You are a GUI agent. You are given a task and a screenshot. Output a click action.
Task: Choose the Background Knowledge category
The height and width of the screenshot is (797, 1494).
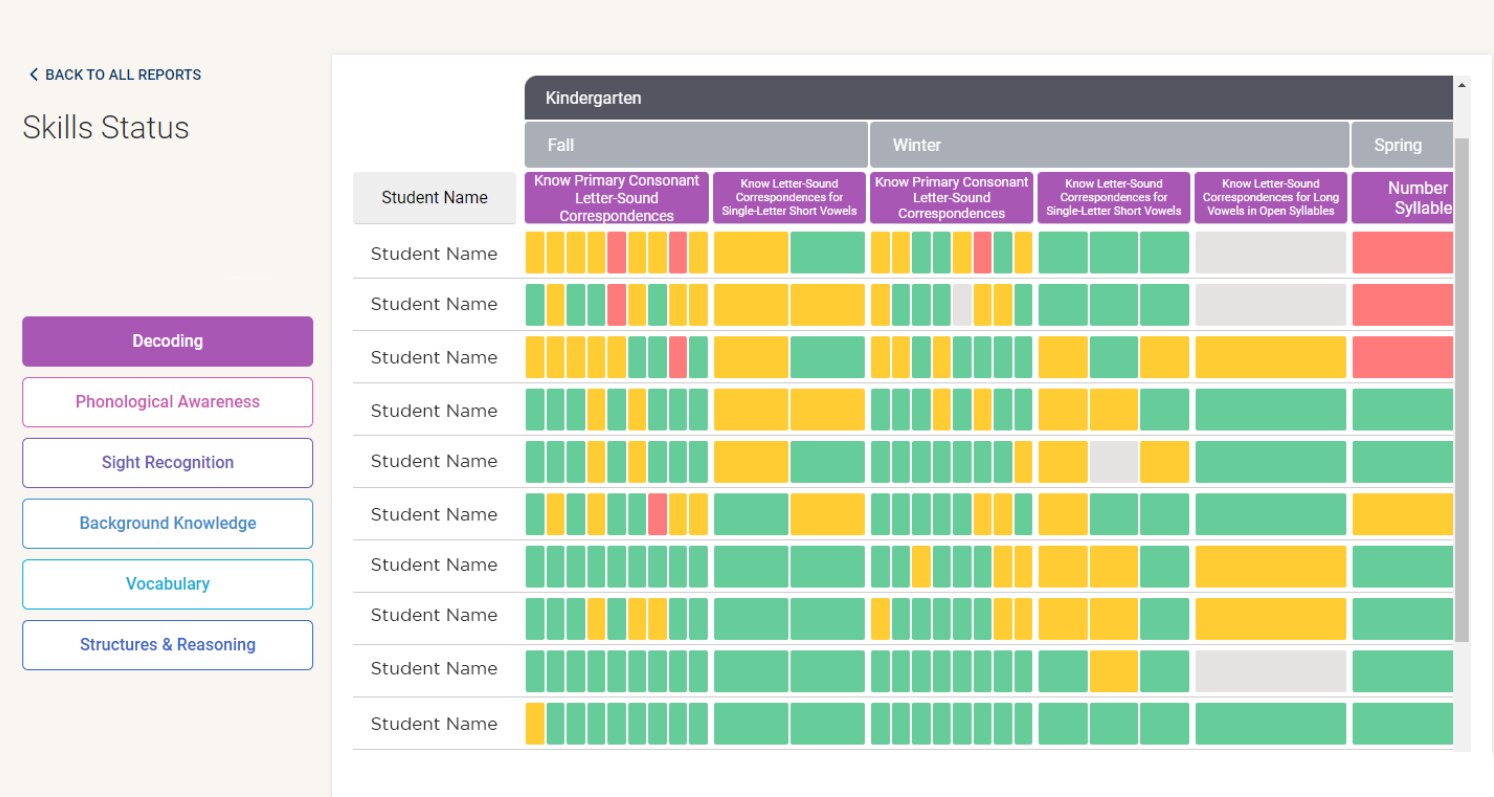167,523
